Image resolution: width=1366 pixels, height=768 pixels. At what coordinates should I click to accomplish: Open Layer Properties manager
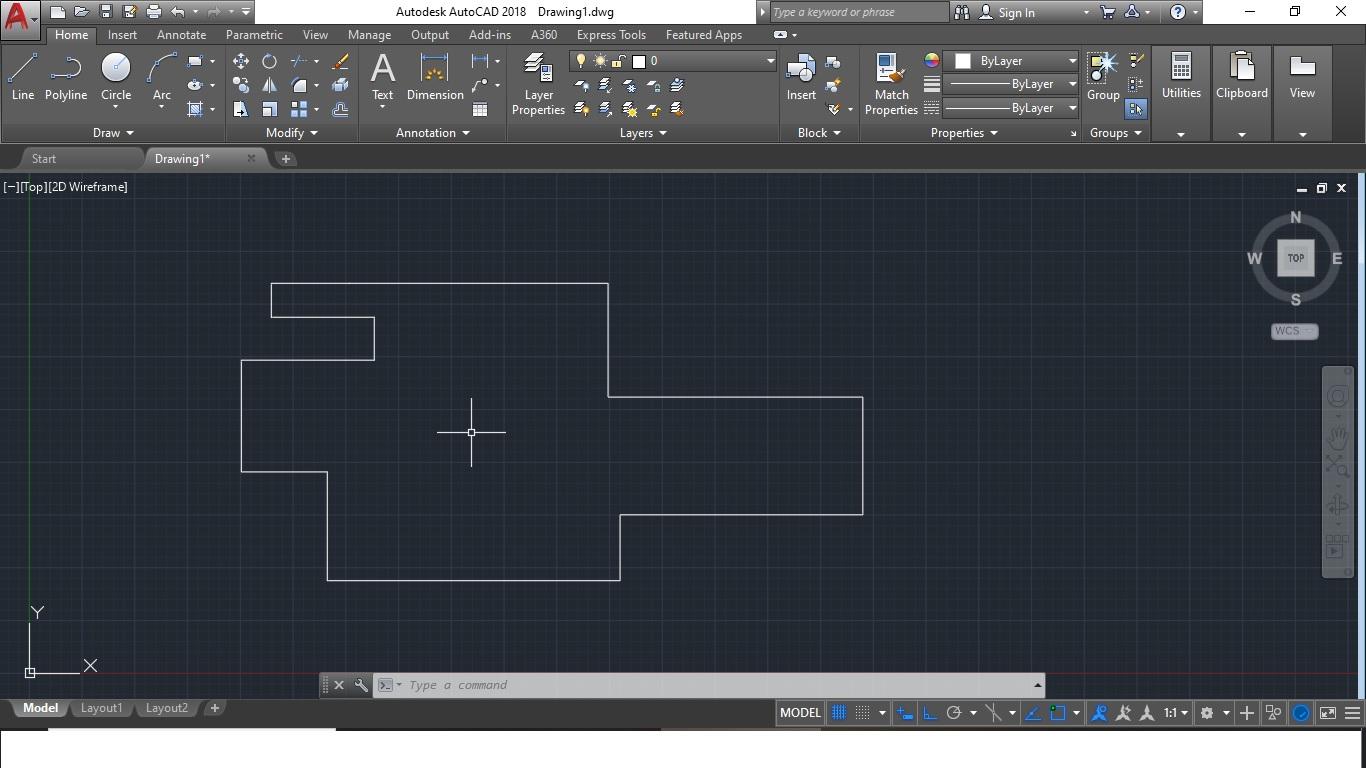(538, 85)
